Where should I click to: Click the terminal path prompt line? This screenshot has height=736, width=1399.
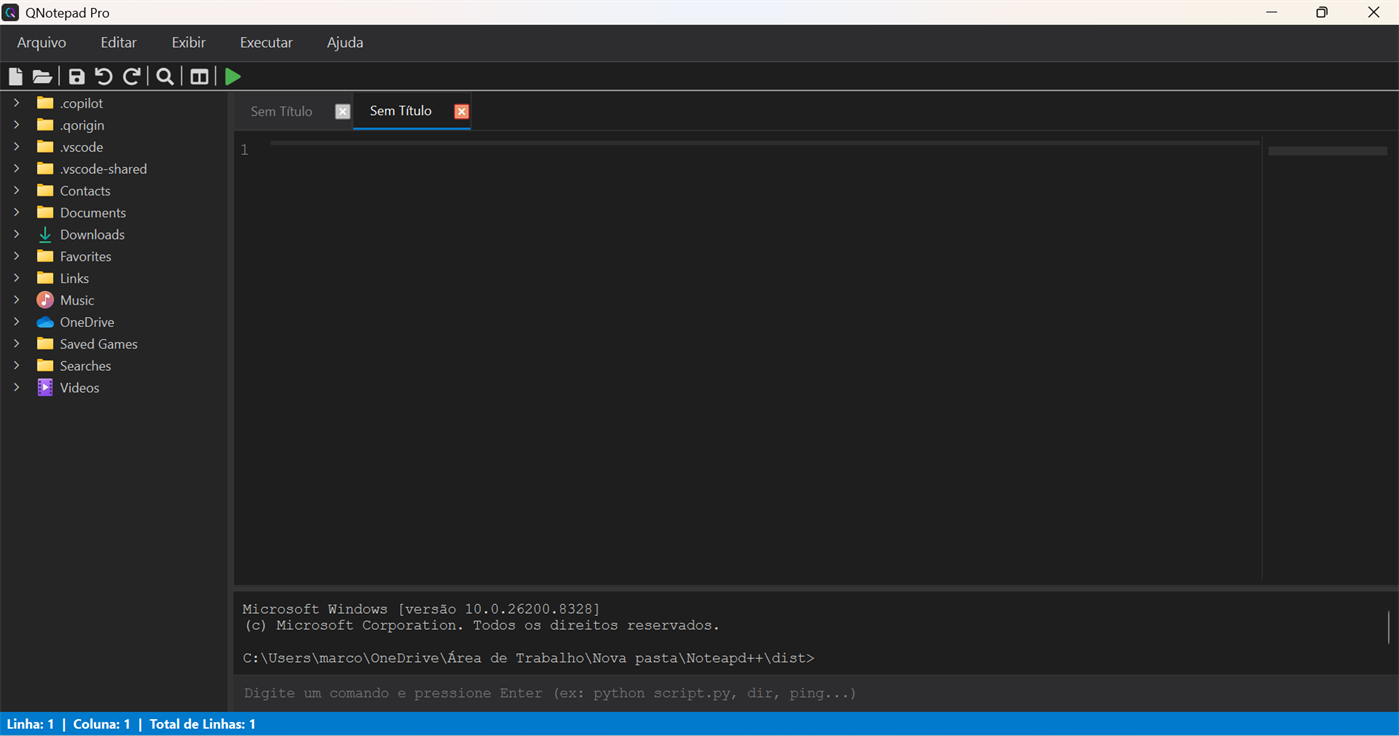point(529,658)
